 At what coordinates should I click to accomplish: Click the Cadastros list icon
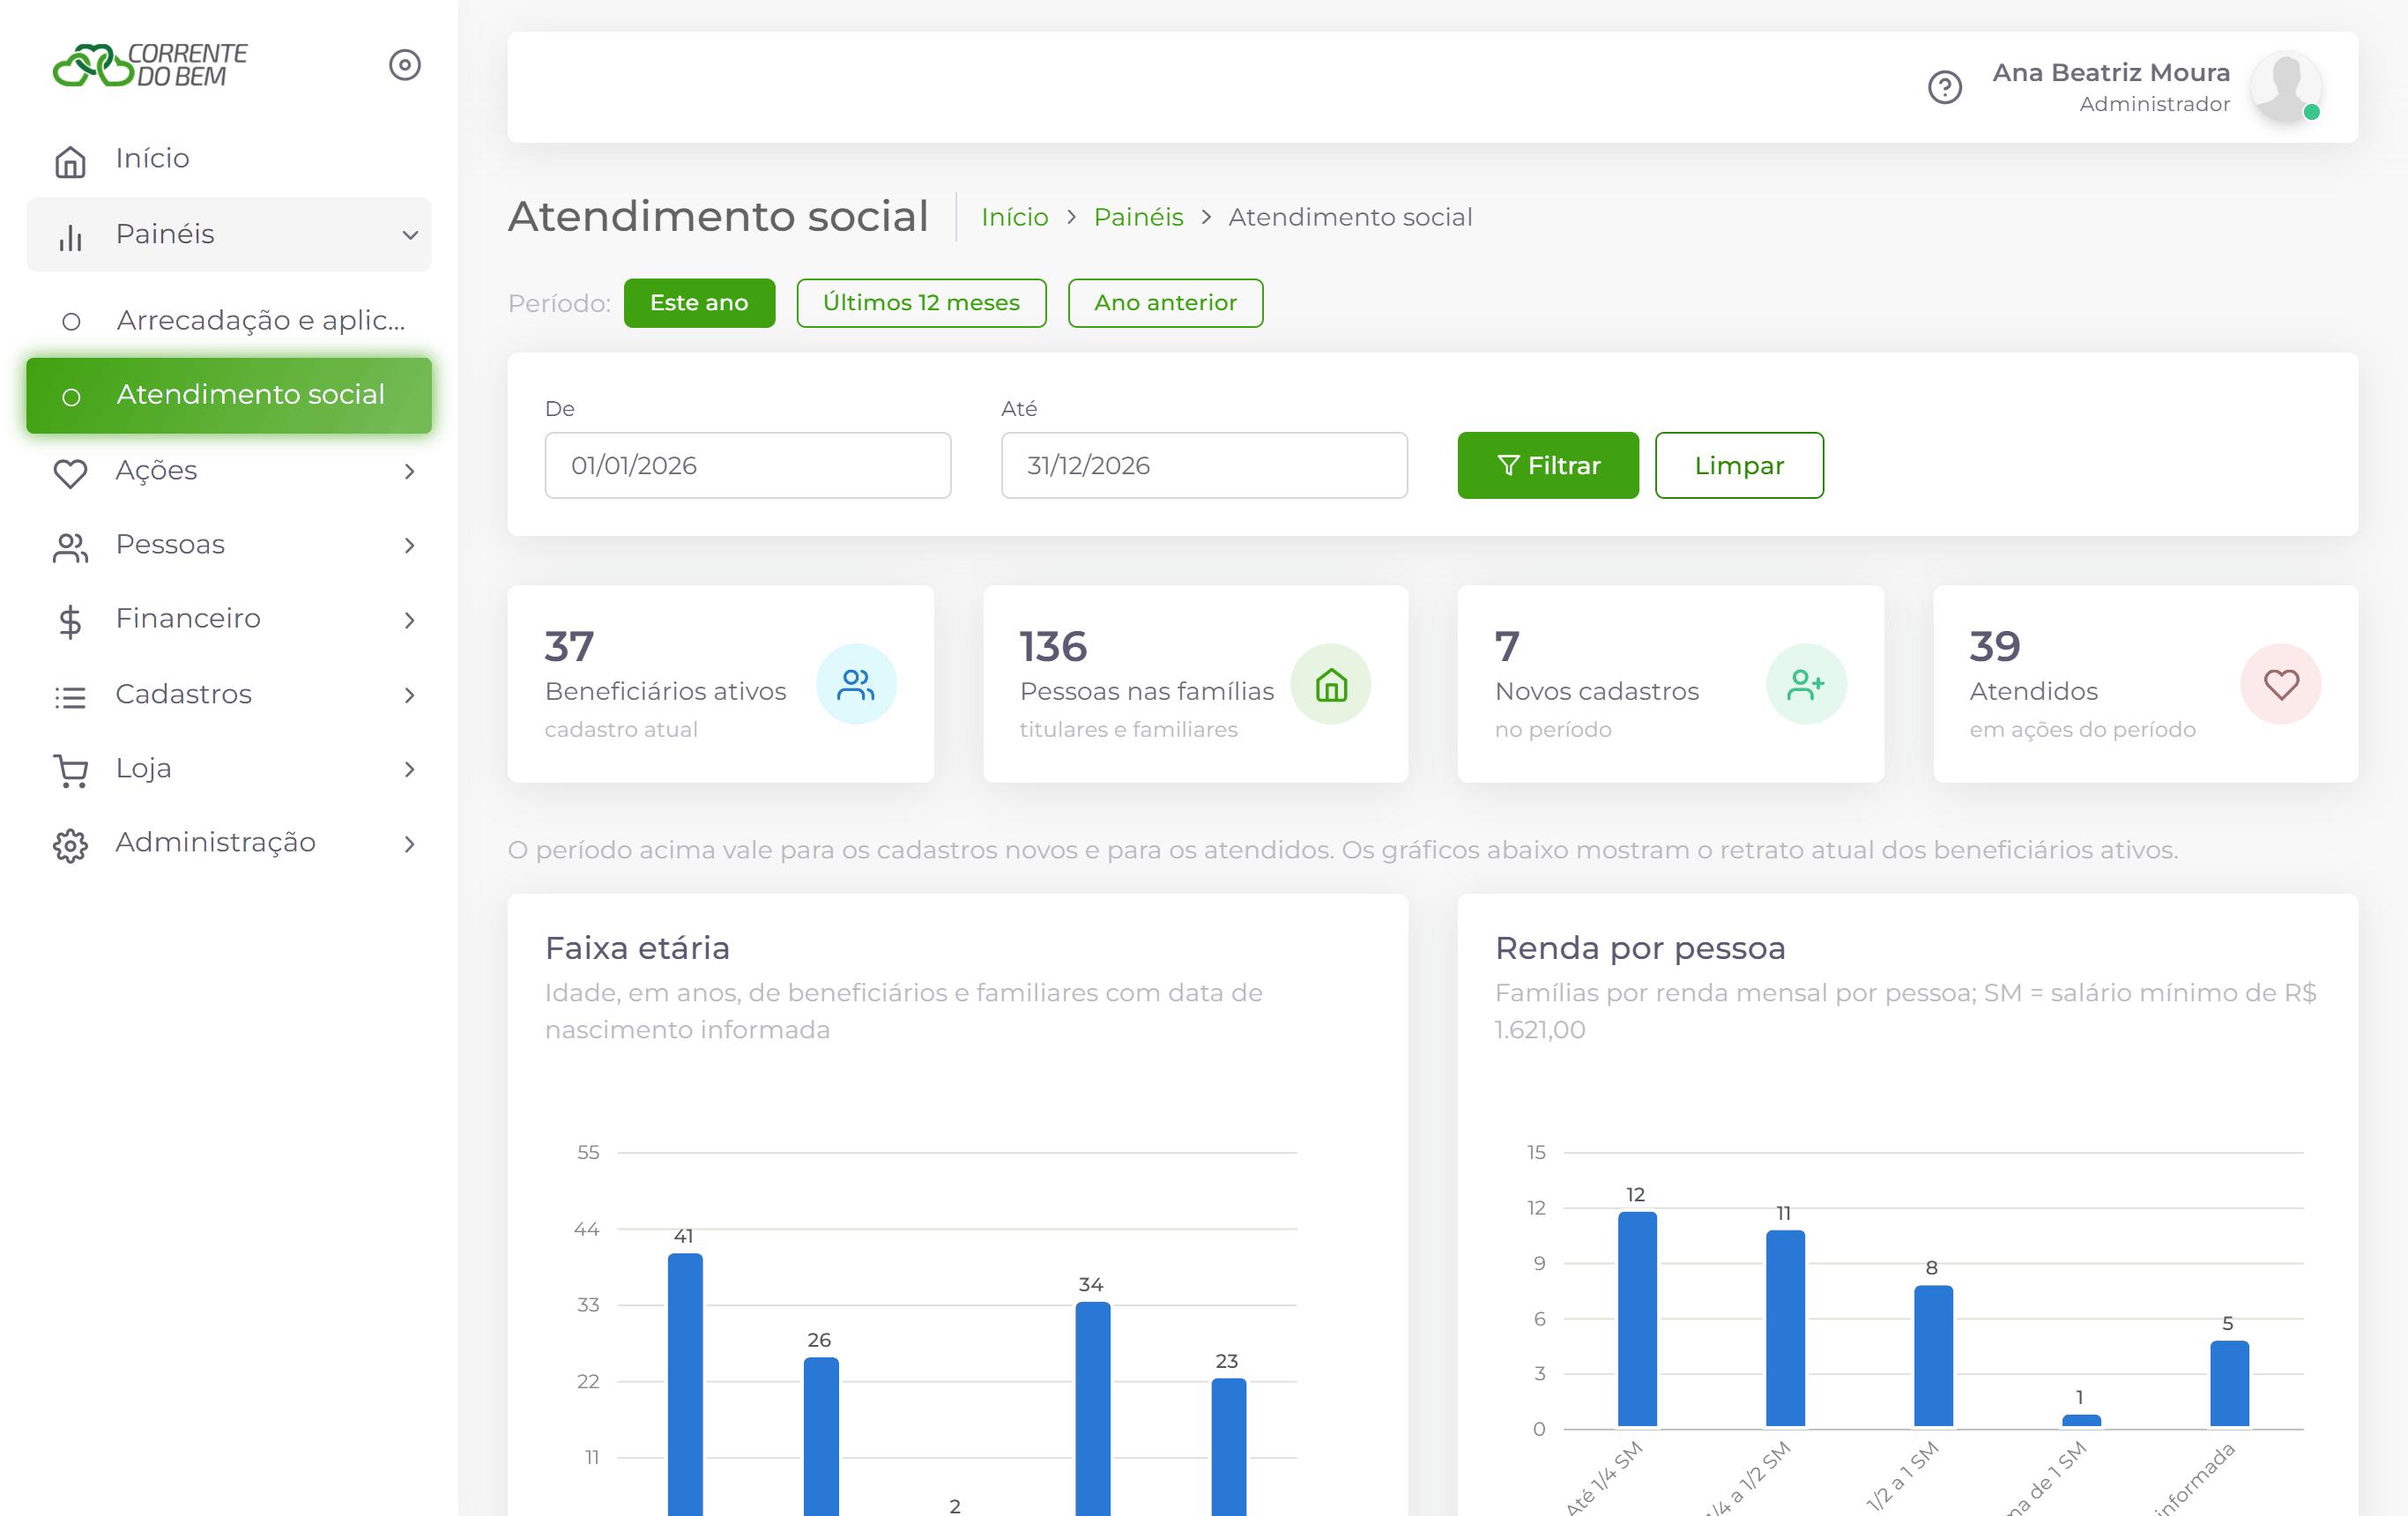pos(70,696)
